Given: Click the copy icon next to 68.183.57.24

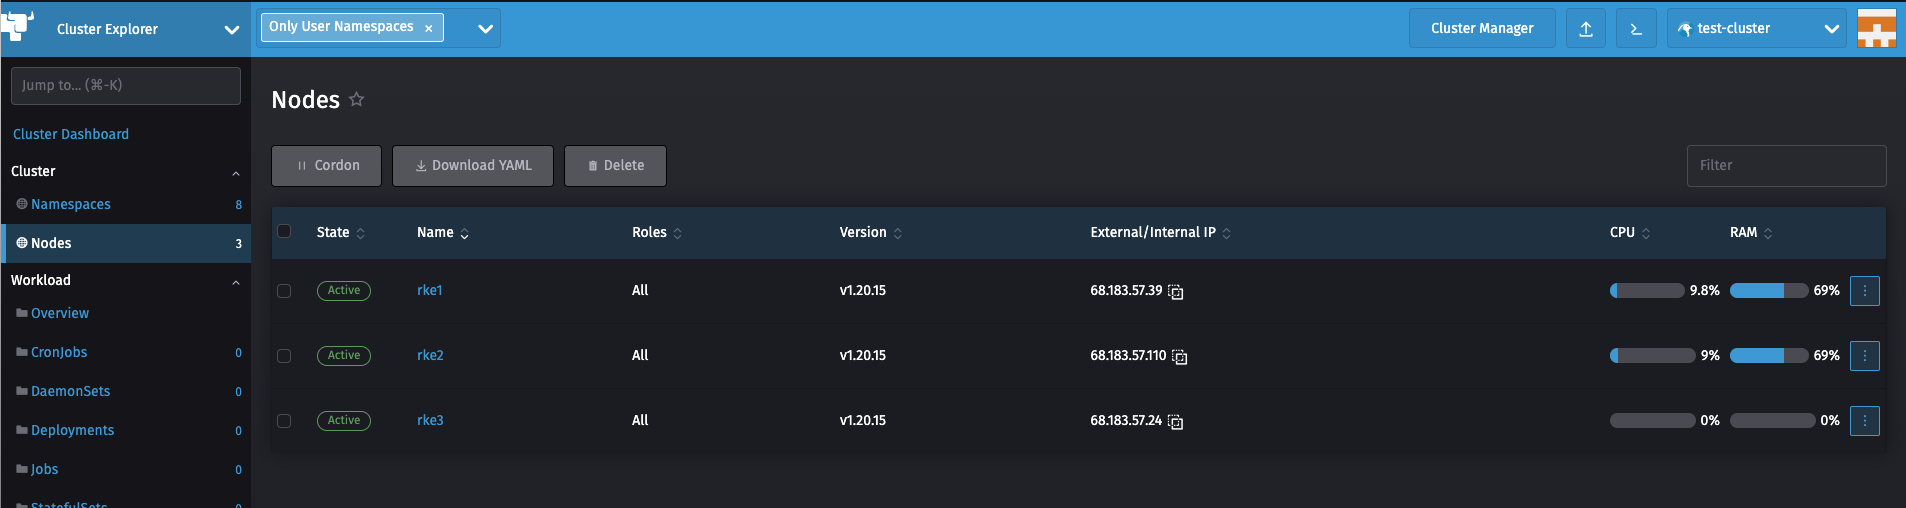Looking at the screenshot, I should click(1176, 422).
